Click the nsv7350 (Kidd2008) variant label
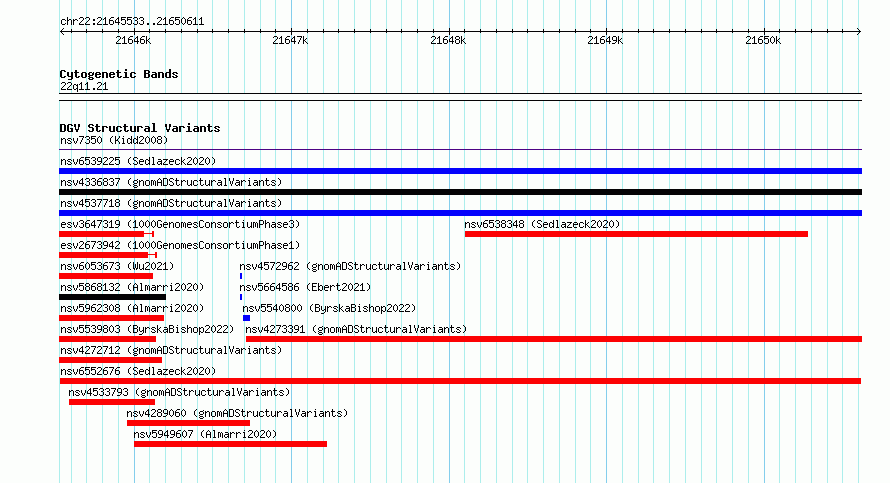This screenshot has width=890, height=483. point(114,140)
